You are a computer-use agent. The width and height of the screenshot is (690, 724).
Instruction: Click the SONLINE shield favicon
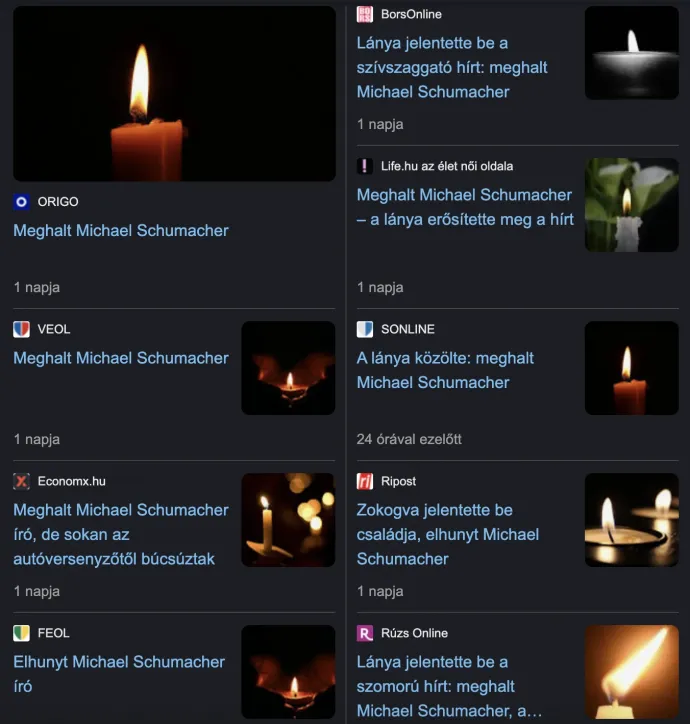pyautogui.click(x=365, y=329)
